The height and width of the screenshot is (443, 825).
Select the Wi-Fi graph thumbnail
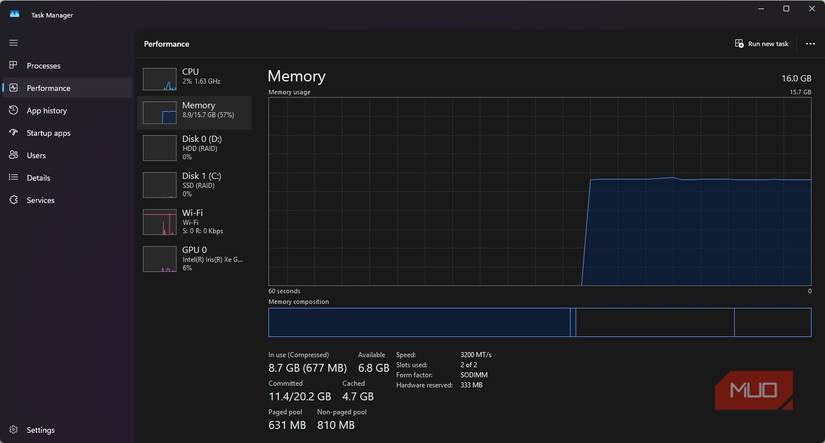click(x=159, y=222)
